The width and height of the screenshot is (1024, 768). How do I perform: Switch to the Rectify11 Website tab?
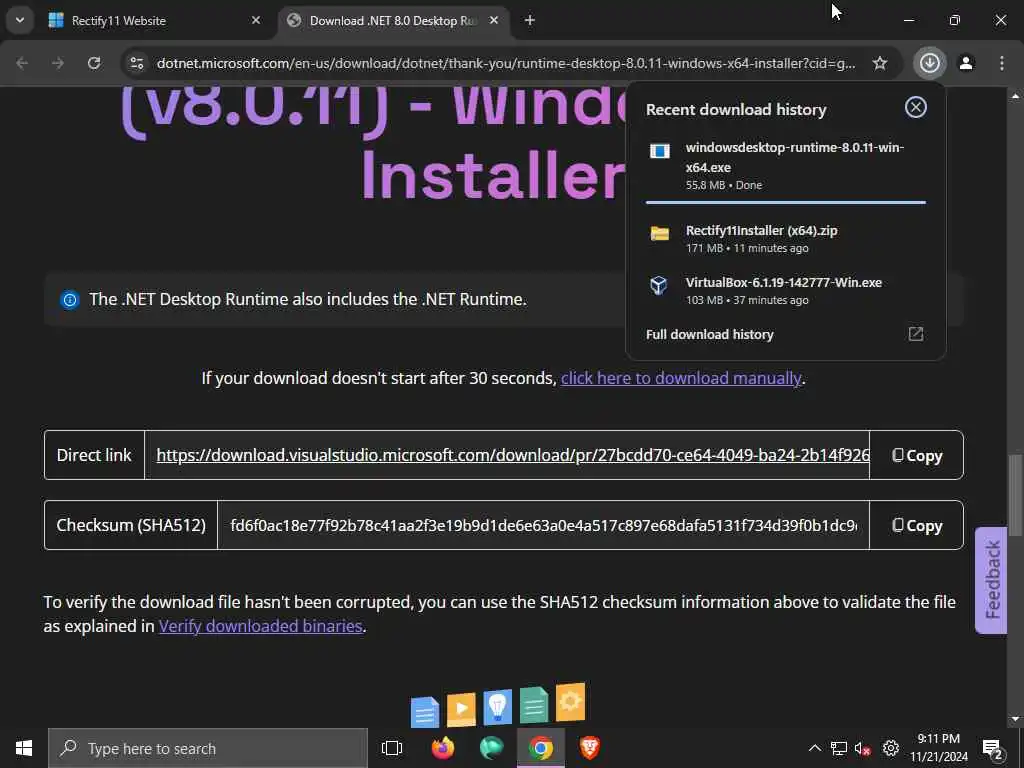(x=155, y=20)
